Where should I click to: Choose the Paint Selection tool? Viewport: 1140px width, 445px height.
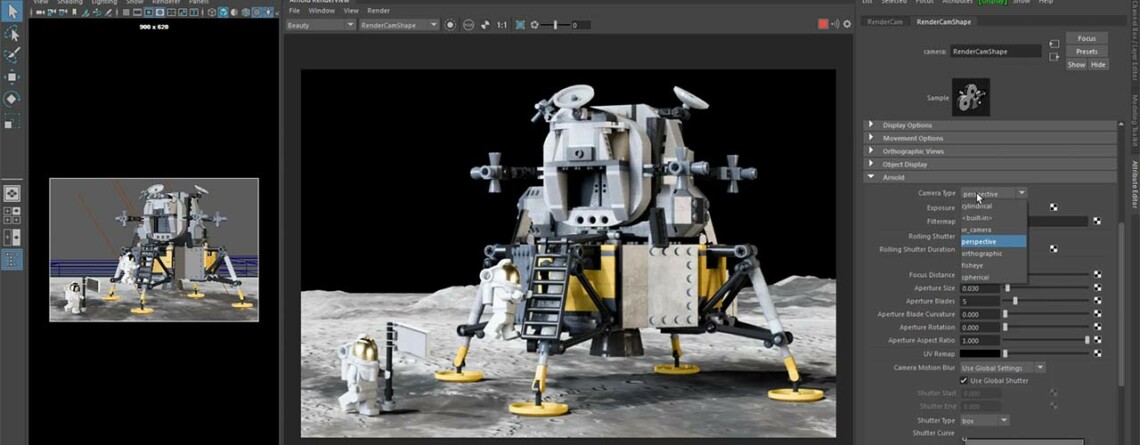click(x=12, y=54)
